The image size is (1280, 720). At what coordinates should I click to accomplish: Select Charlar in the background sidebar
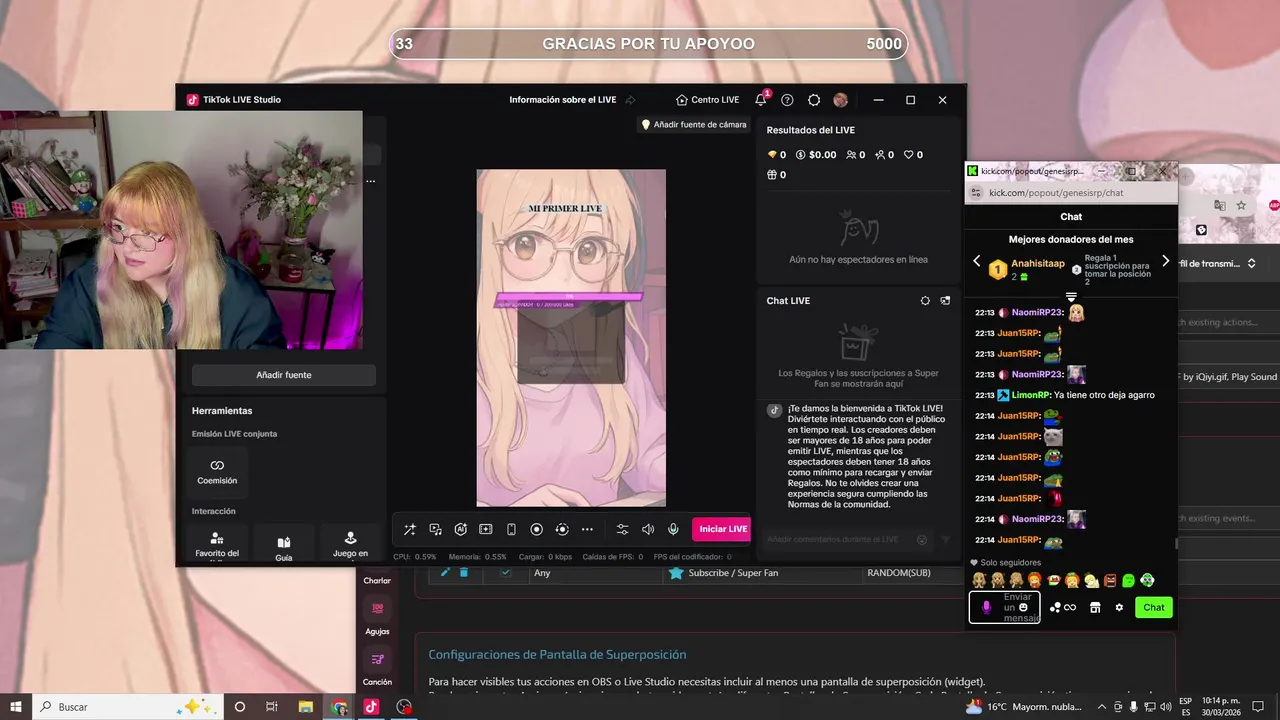[x=377, y=580]
